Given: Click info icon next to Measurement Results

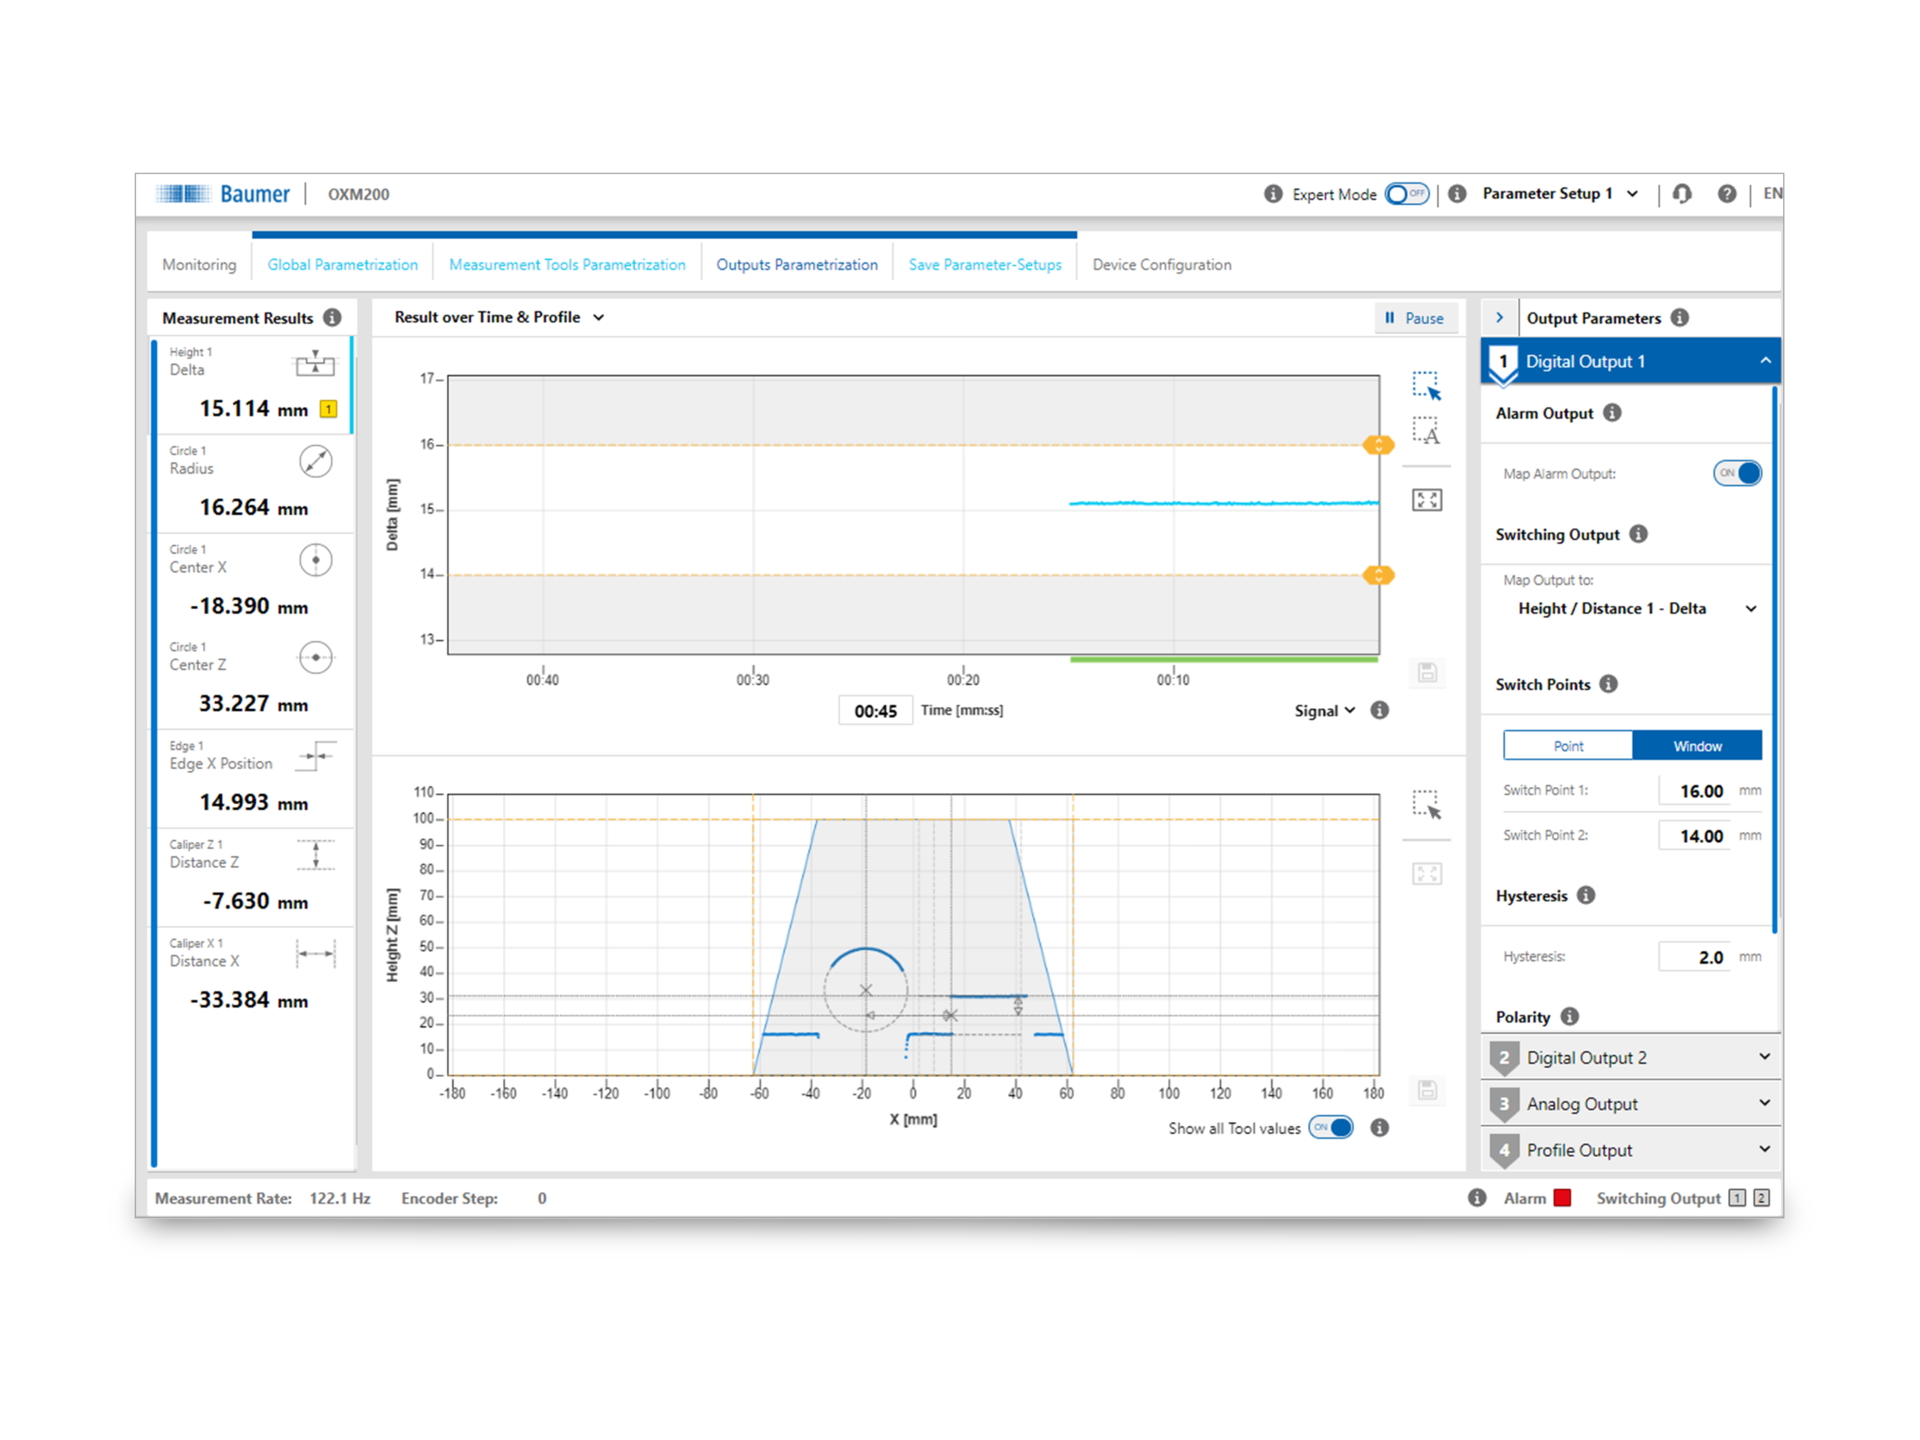Looking at the screenshot, I should point(332,318).
